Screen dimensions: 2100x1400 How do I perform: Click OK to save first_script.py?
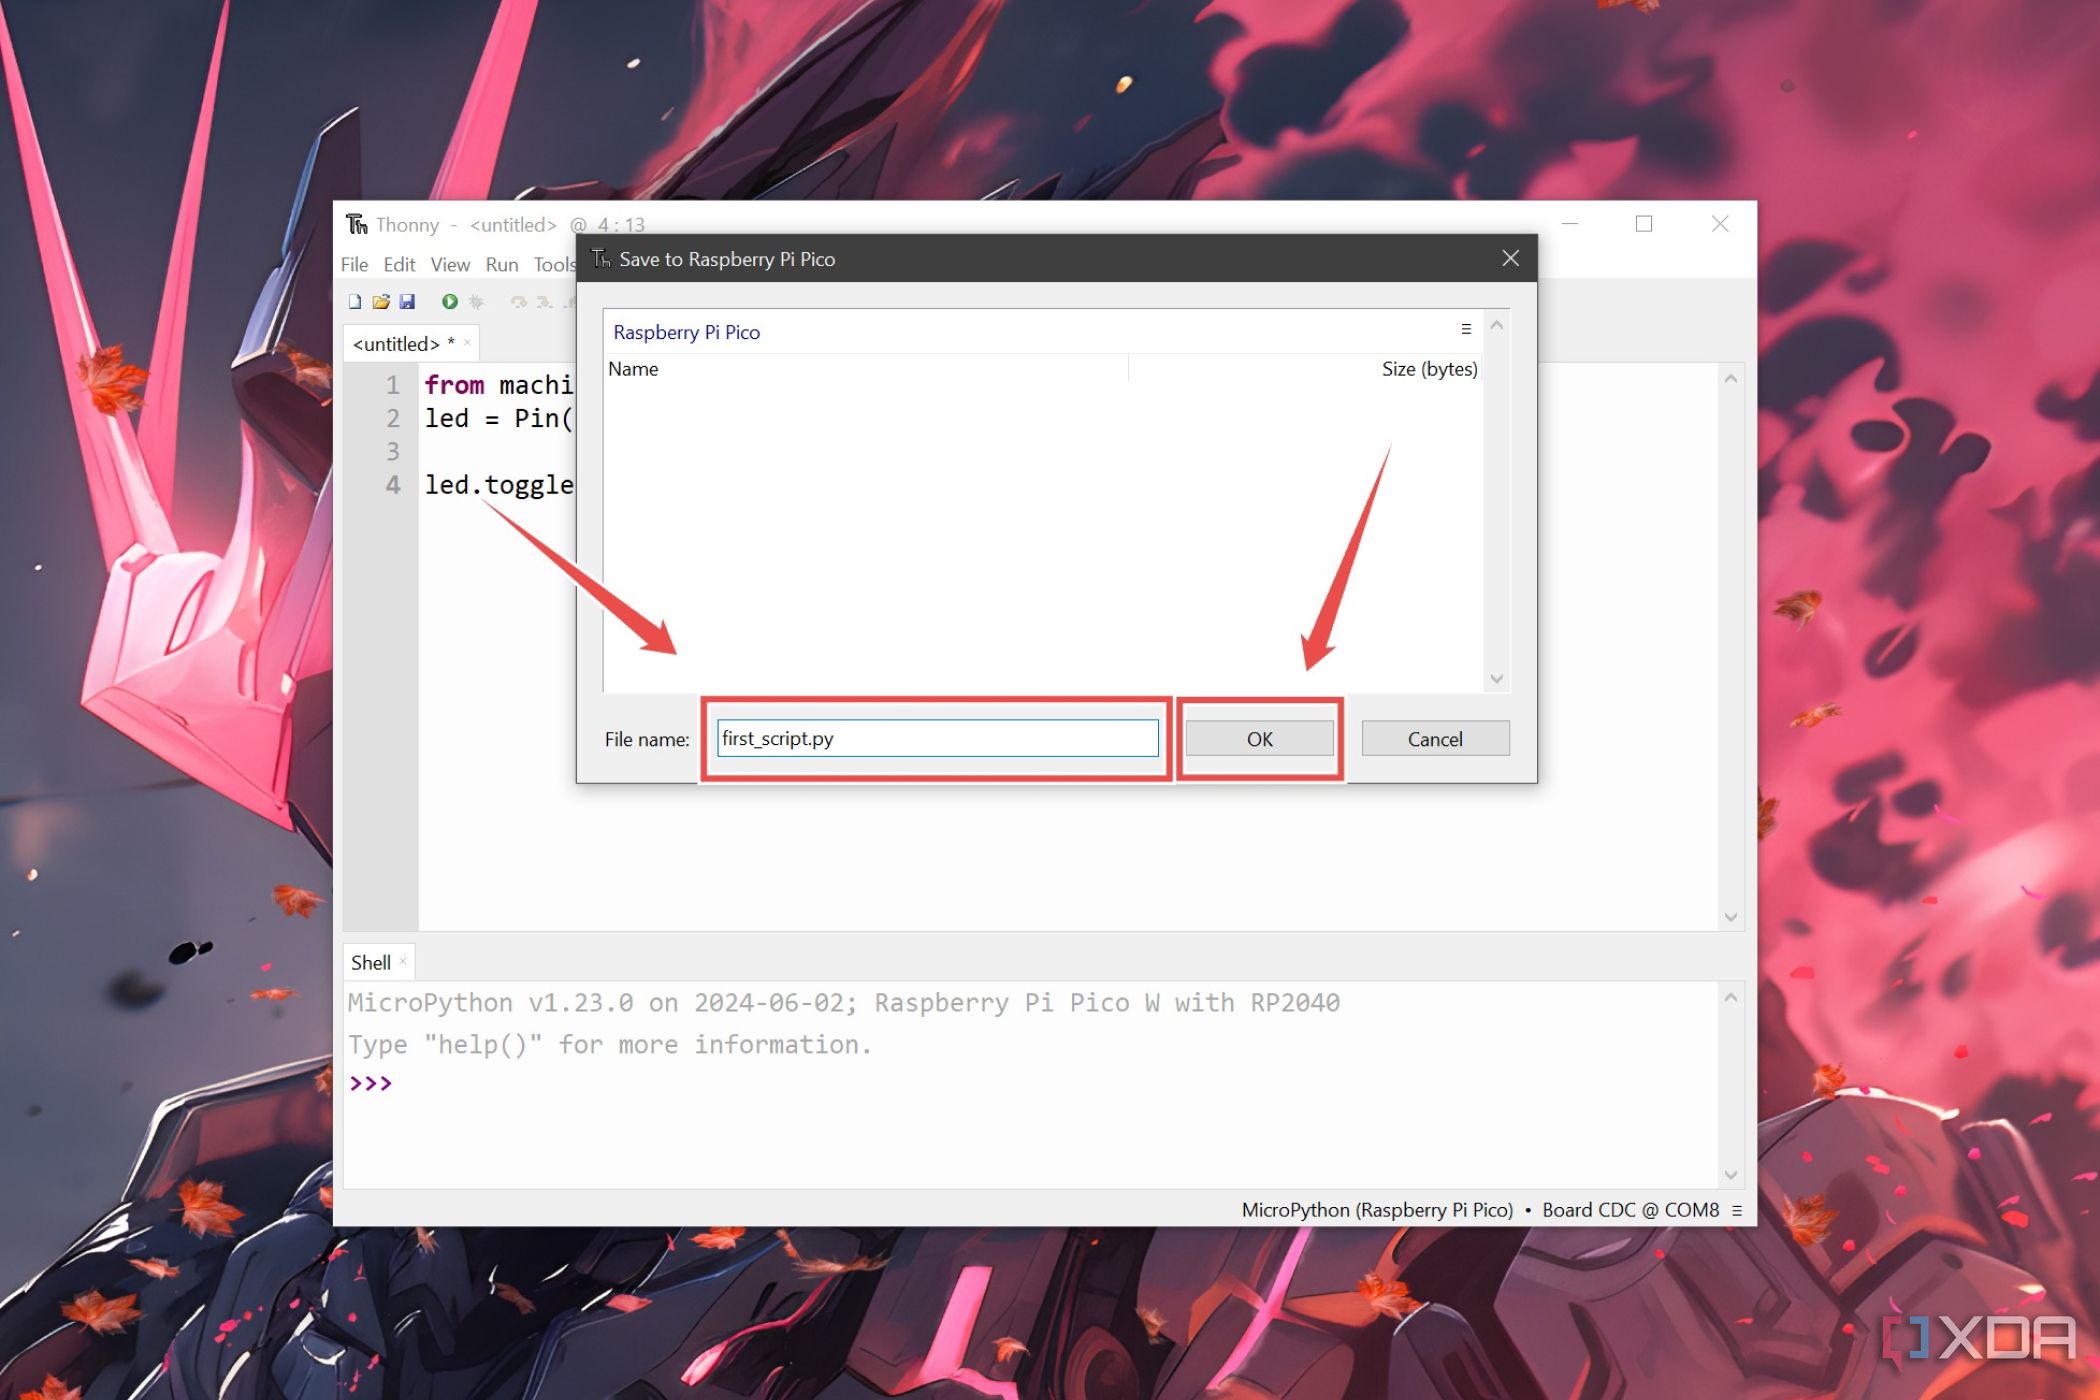point(1259,738)
